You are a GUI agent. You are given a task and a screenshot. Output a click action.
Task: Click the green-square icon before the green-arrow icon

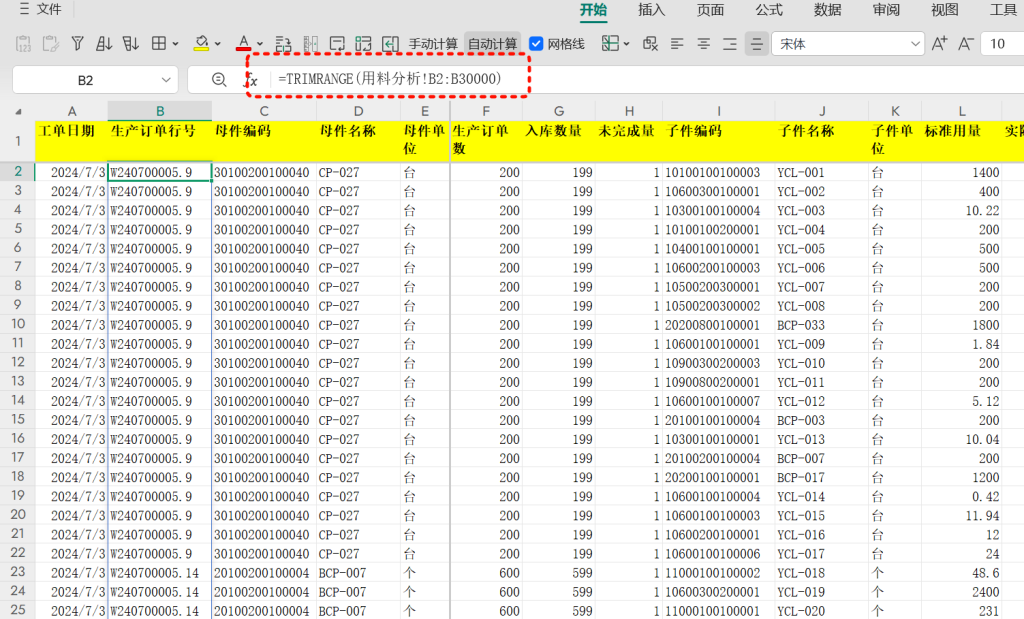tap(364, 44)
